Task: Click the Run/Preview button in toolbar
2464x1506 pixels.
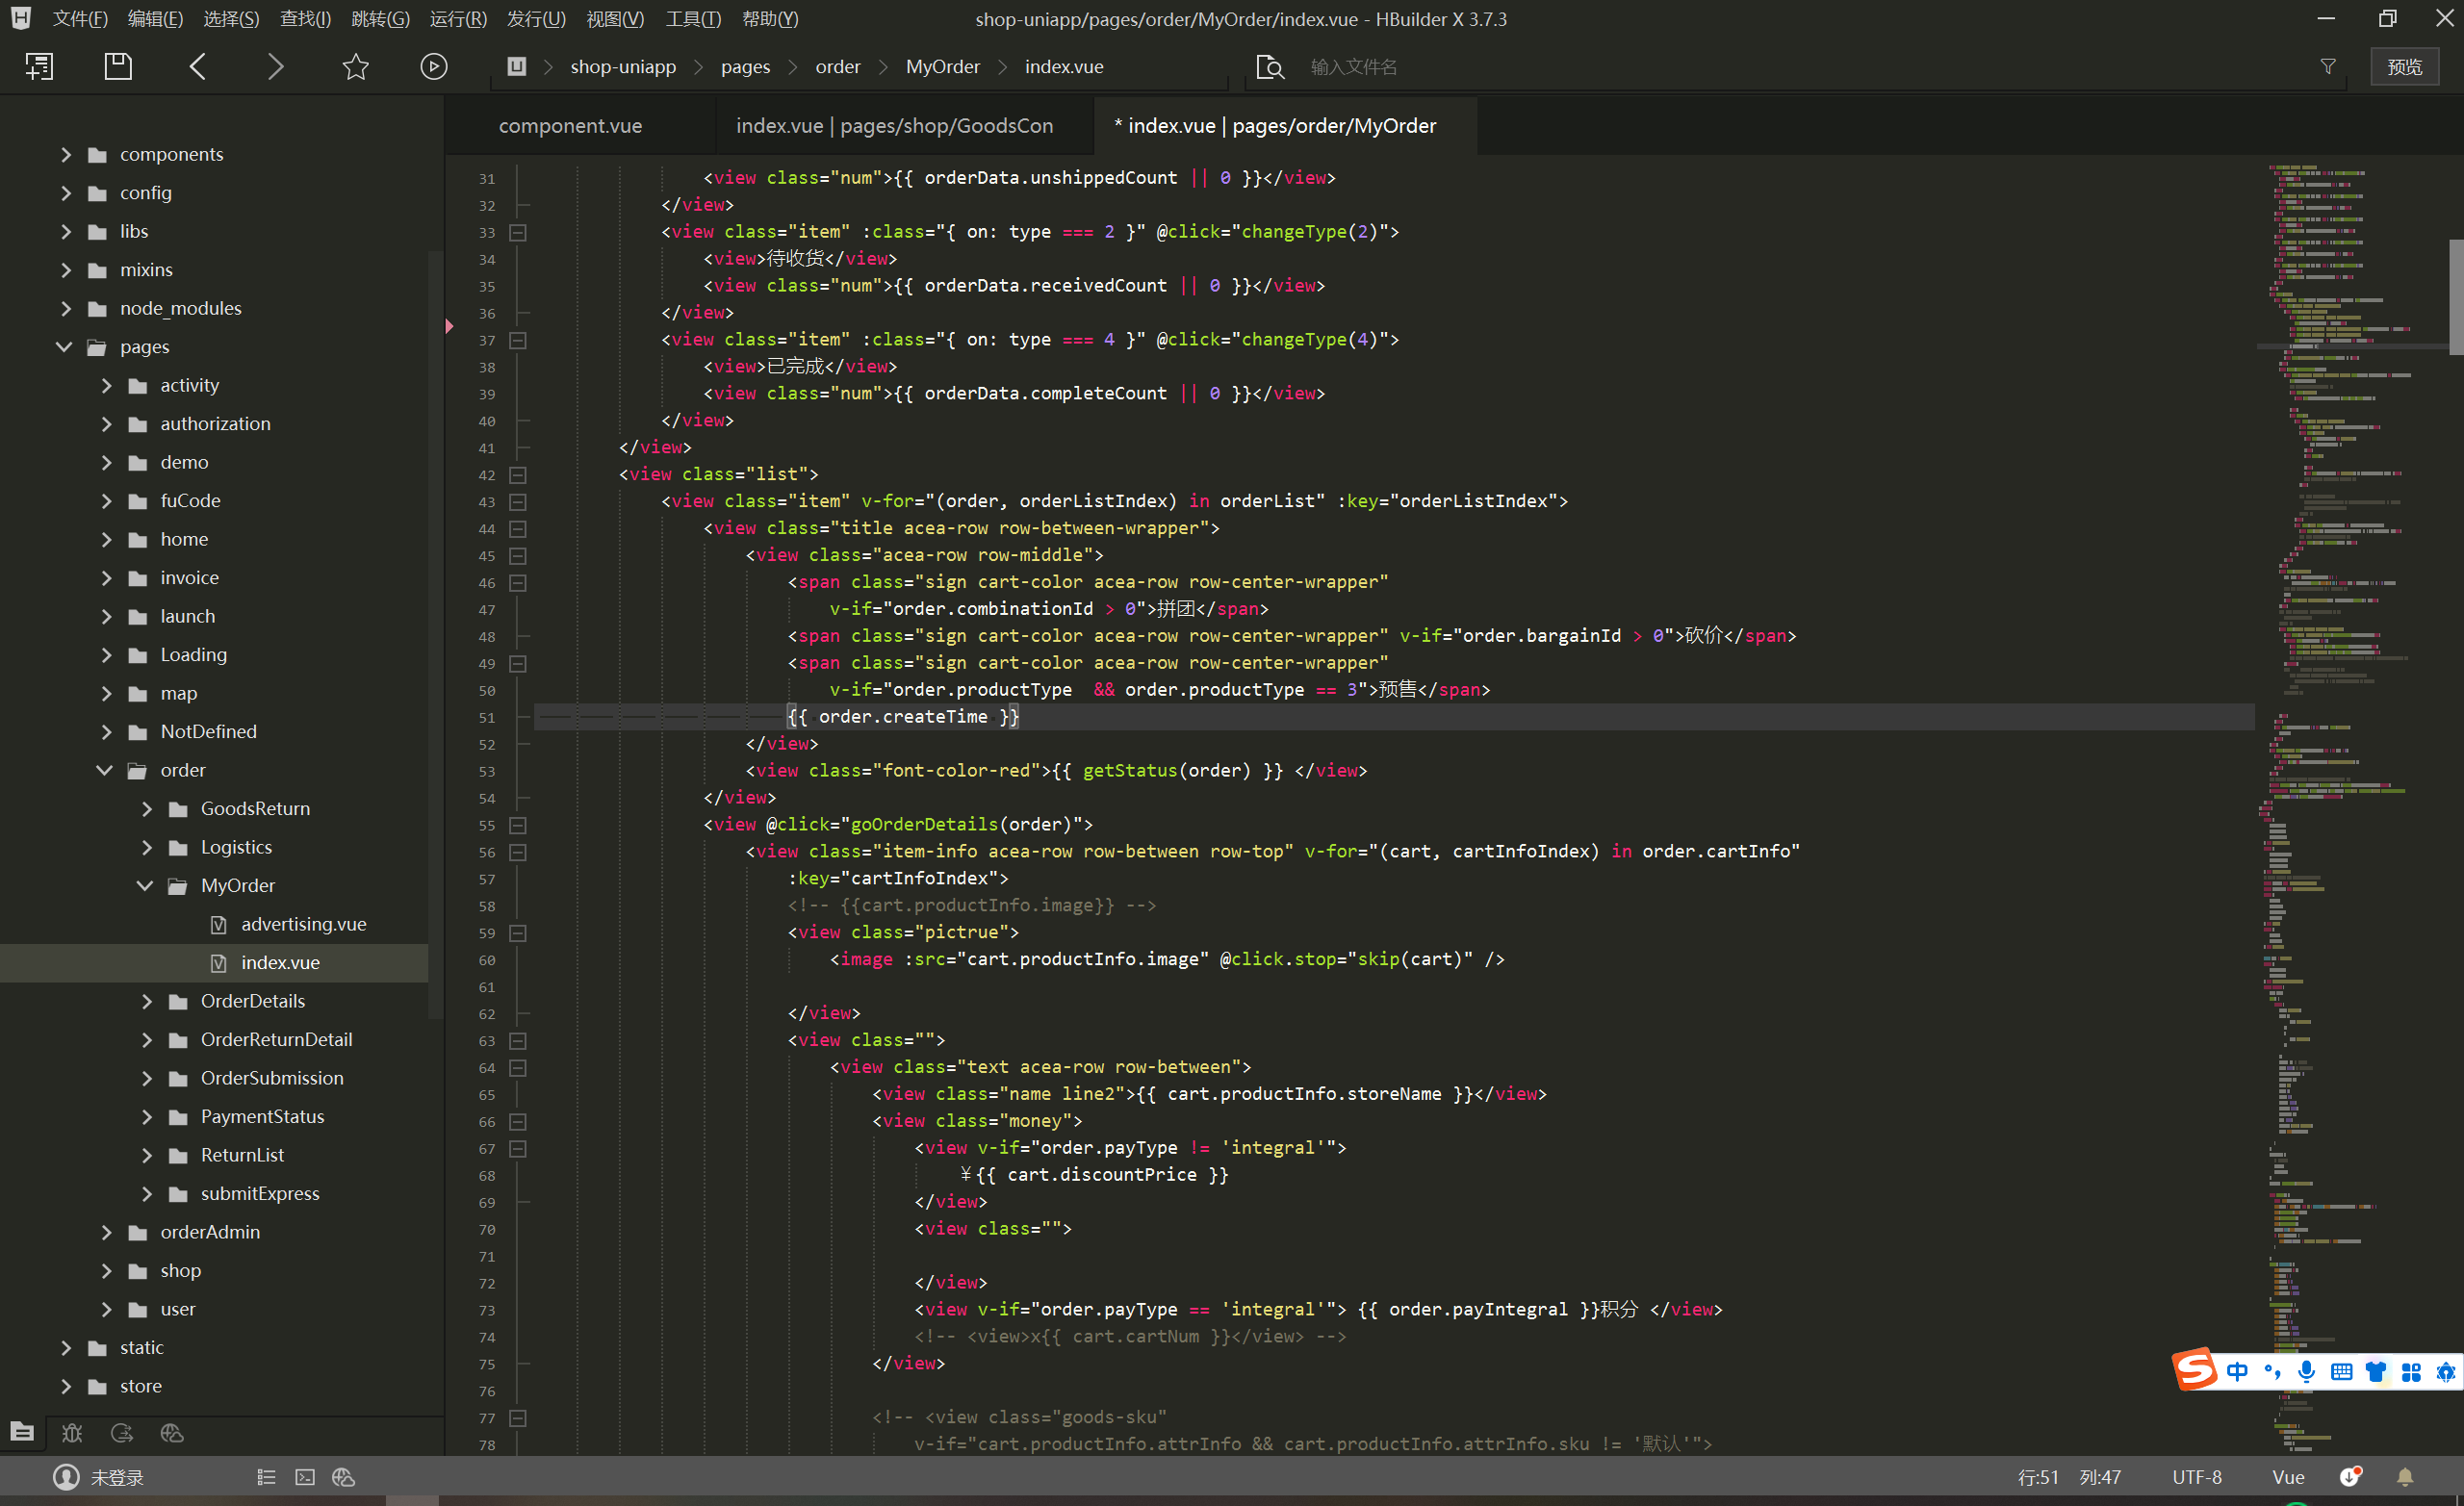Action: [433, 66]
